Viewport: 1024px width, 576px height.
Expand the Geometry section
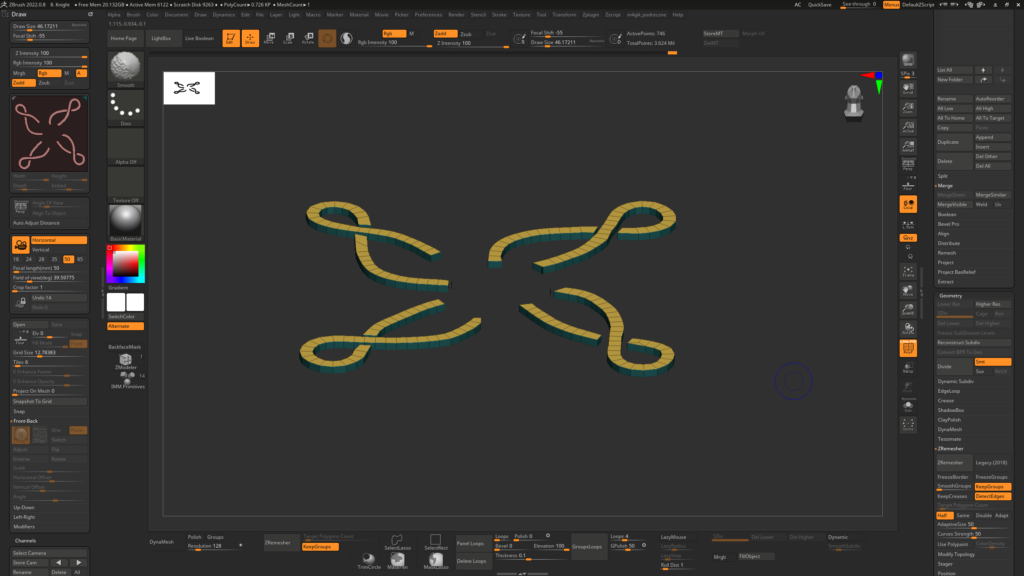pyautogui.click(x=951, y=295)
